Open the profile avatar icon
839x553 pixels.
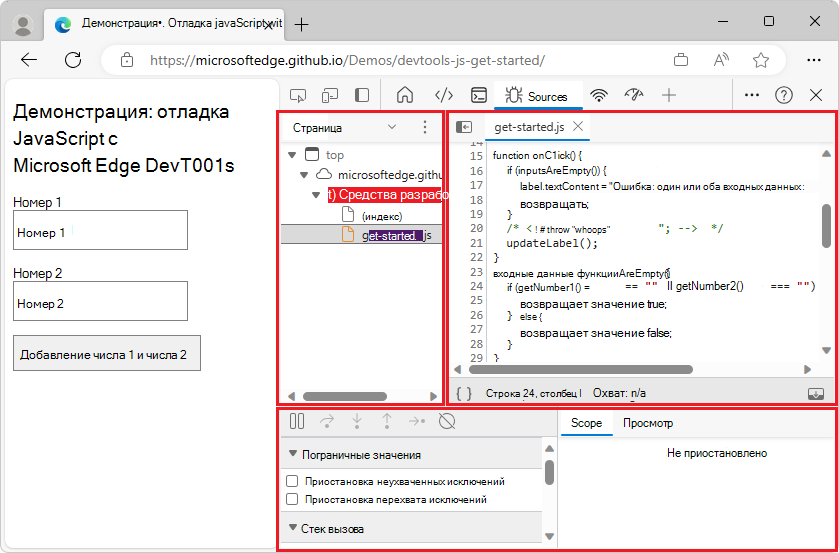(x=23, y=25)
